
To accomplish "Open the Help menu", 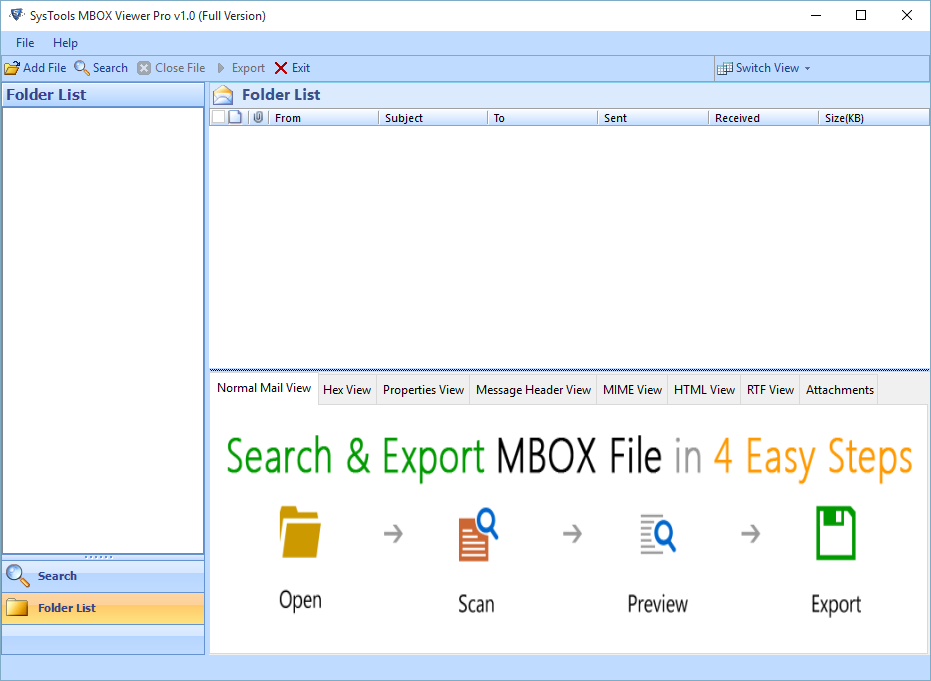I will tap(65, 43).
